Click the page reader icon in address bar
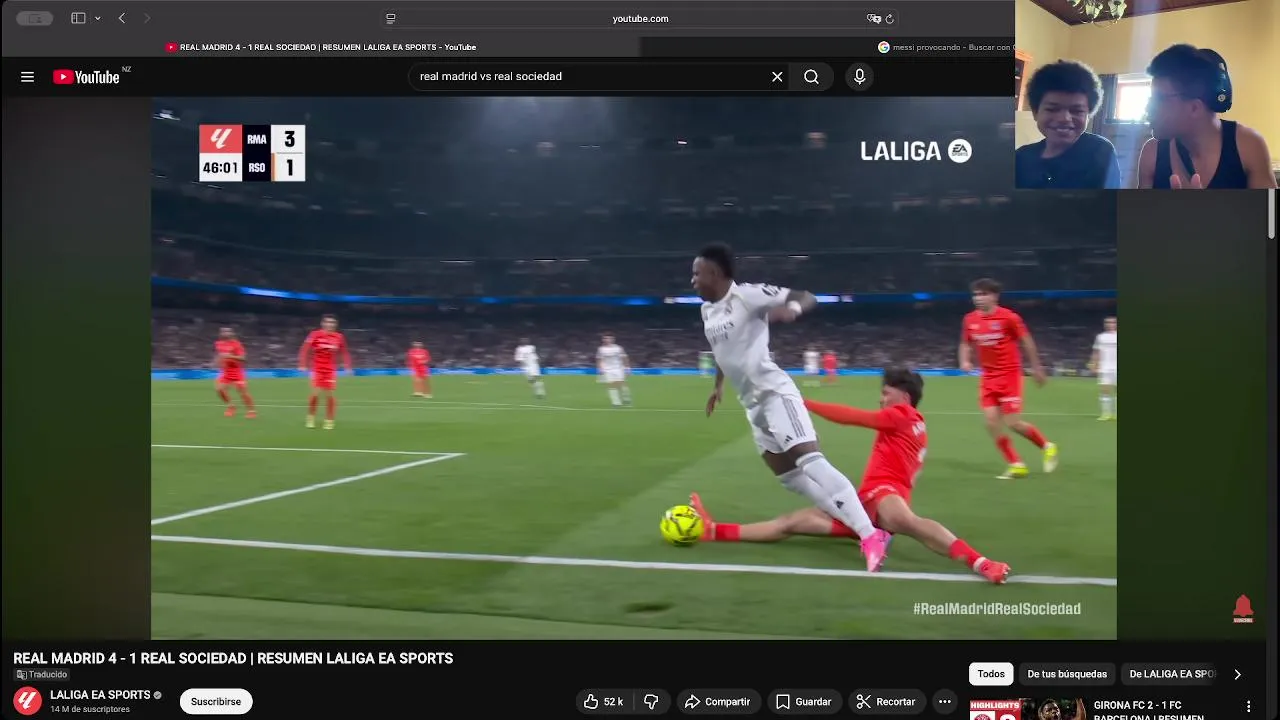 (x=391, y=18)
